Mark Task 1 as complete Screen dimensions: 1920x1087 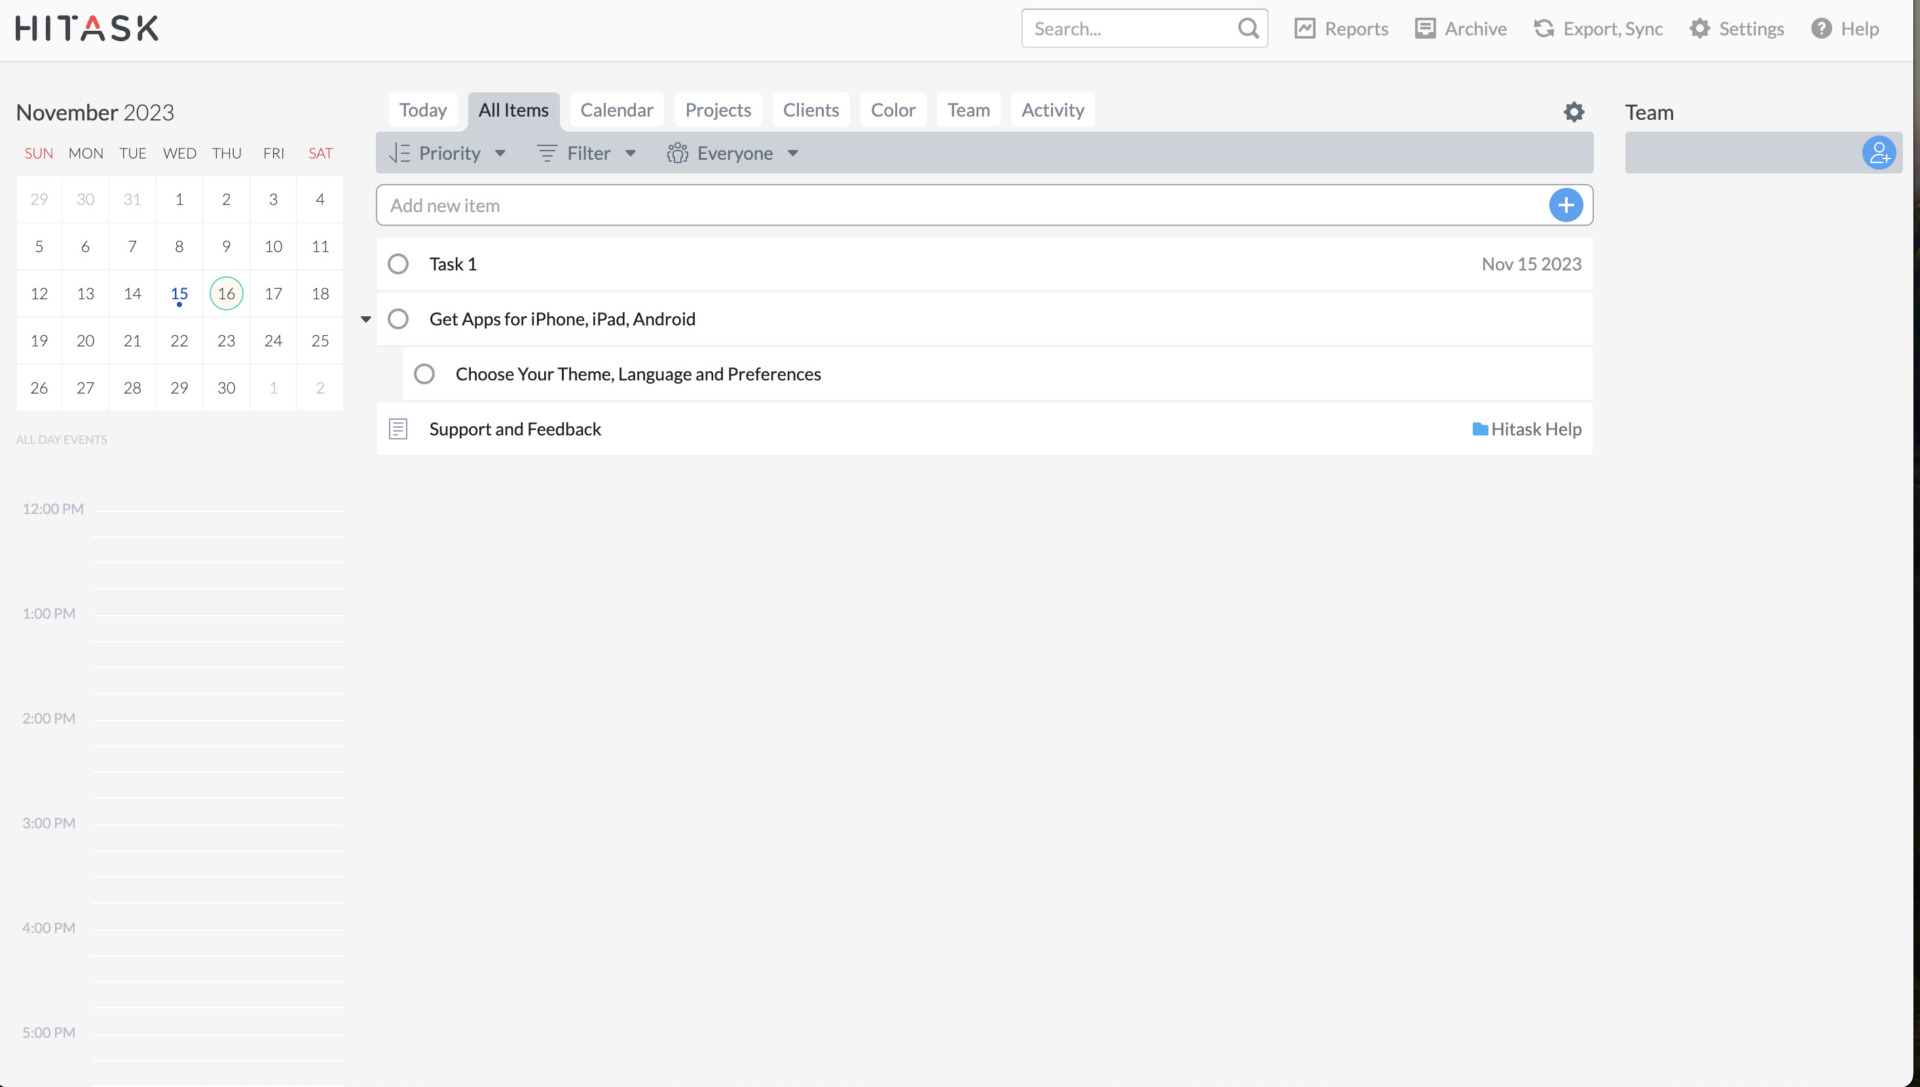click(398, 263)
